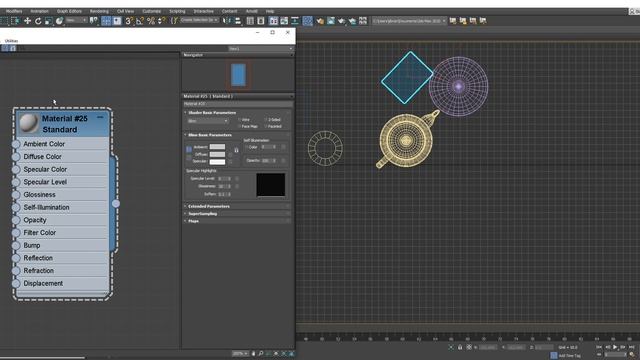Click the Pan hand tool in material editor footer
Image resolution: width=640 pixels, height=360 pixels.
[253, 353]
